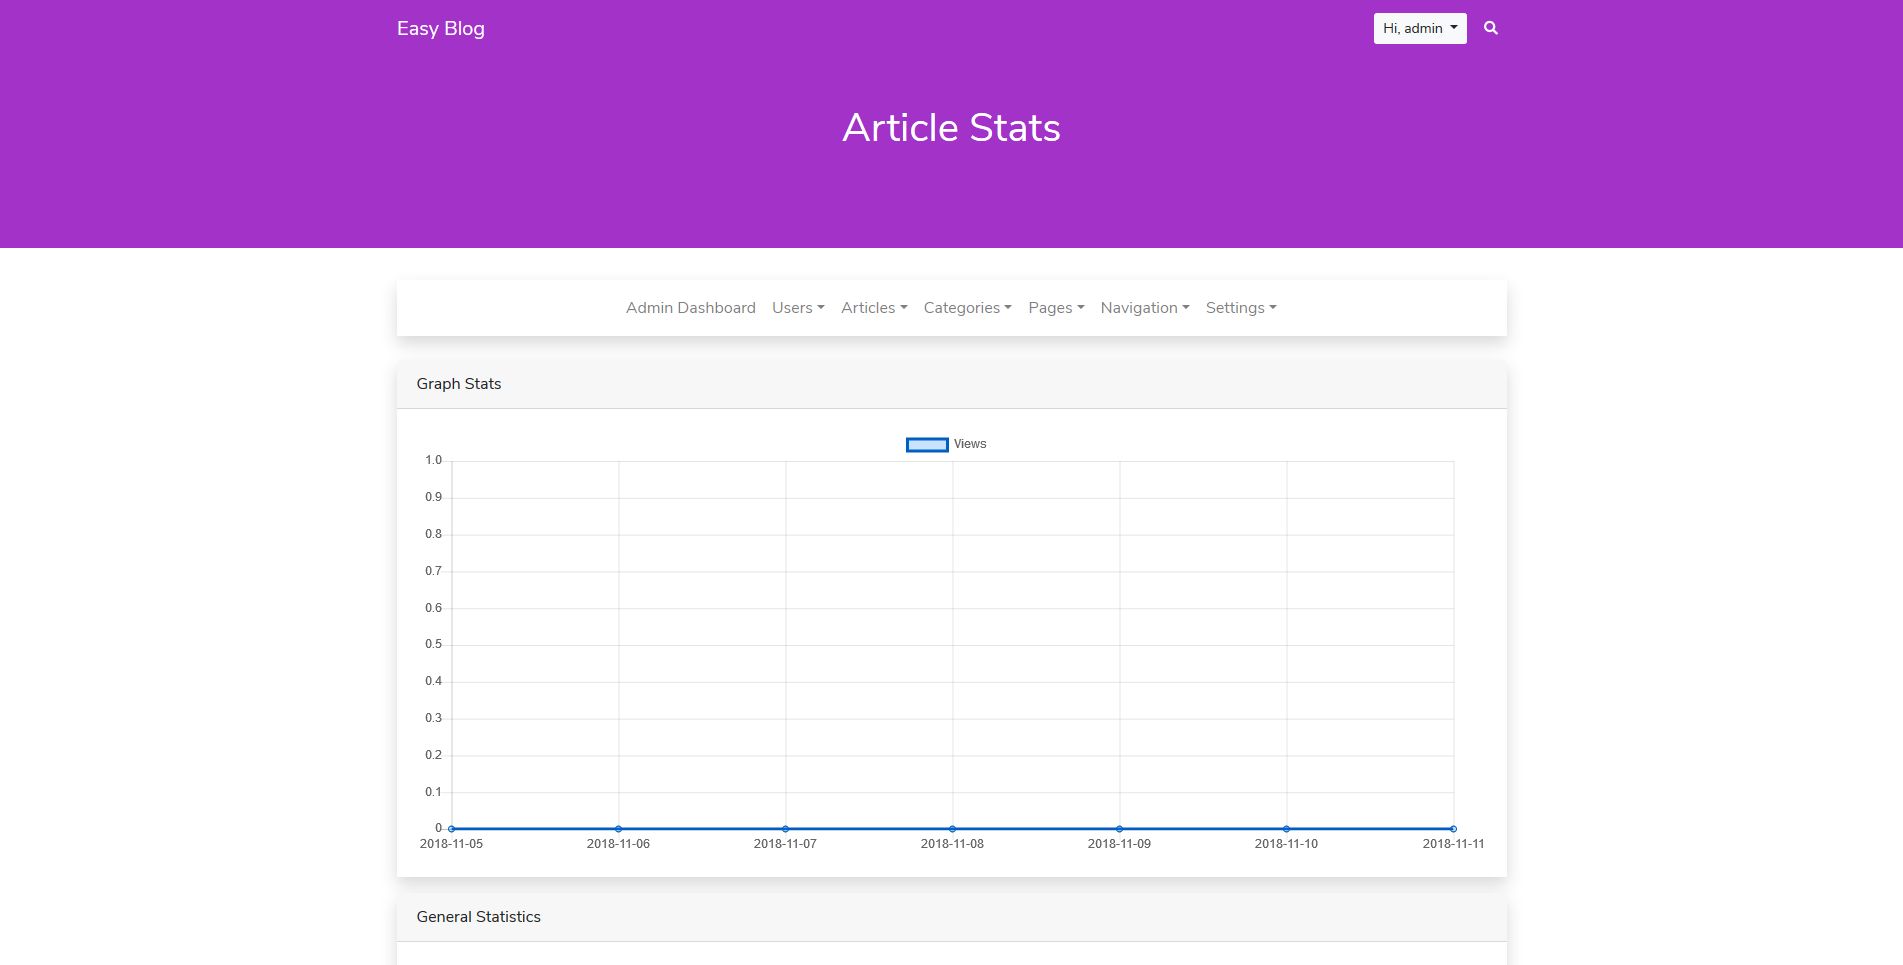
Task: Expand the Articles menu
Action: [x=873, y=308]
